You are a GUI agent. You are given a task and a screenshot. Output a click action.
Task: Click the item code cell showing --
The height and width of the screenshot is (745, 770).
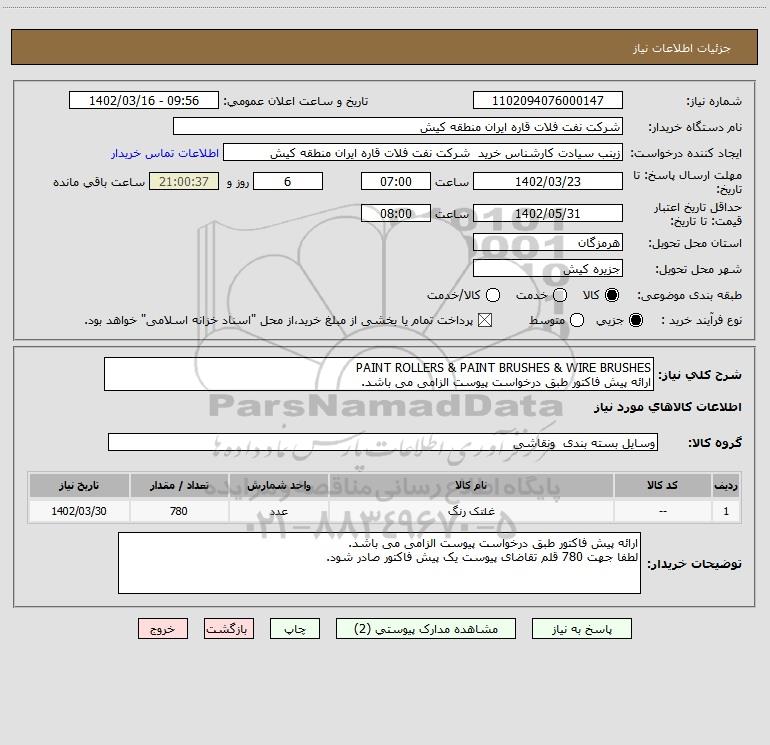662,511
